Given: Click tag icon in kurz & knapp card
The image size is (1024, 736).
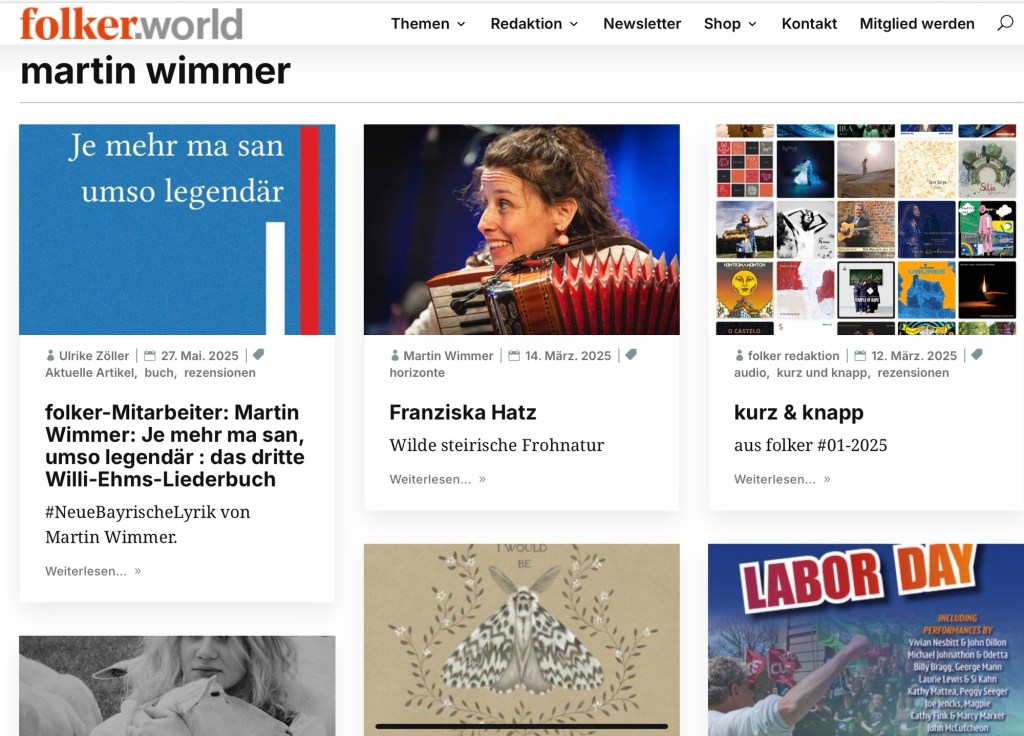Looking at the screenshot, I should tap(976, 355).
